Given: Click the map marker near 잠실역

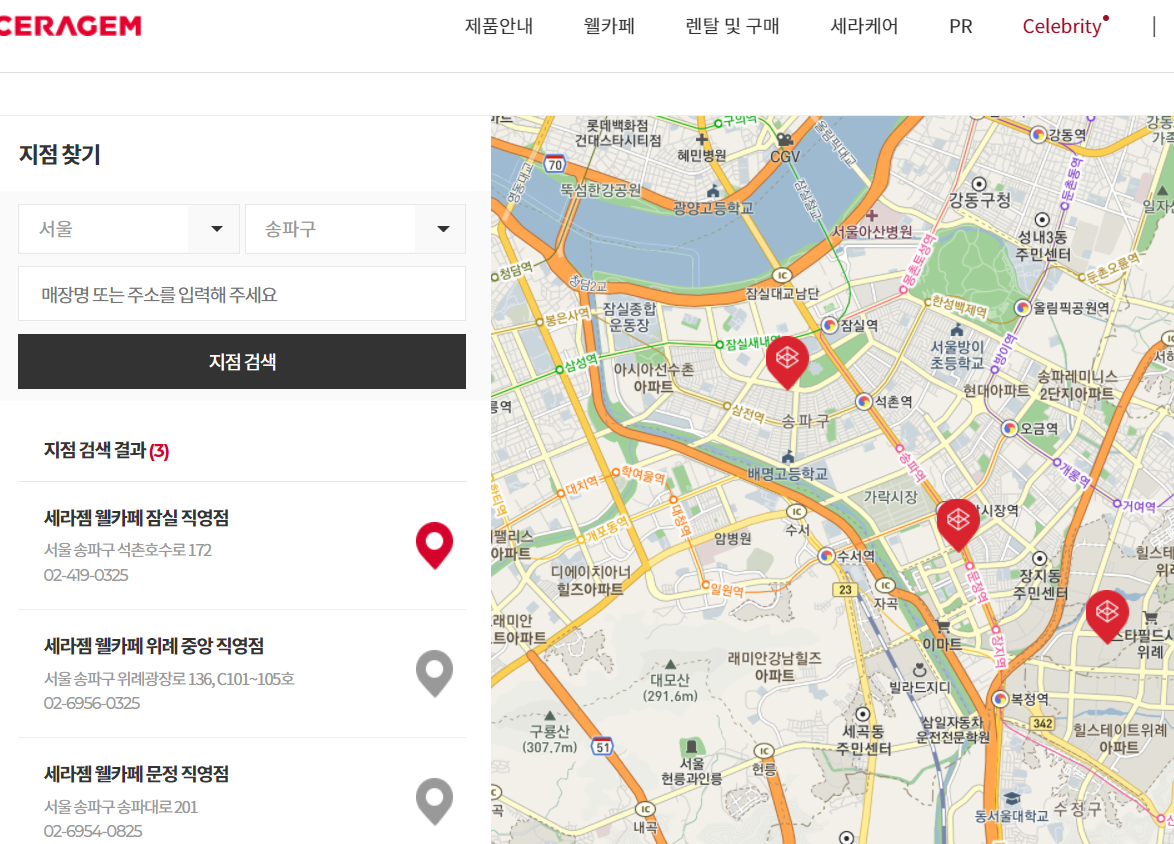Looking at the screenshot, I should coord(787,362).
